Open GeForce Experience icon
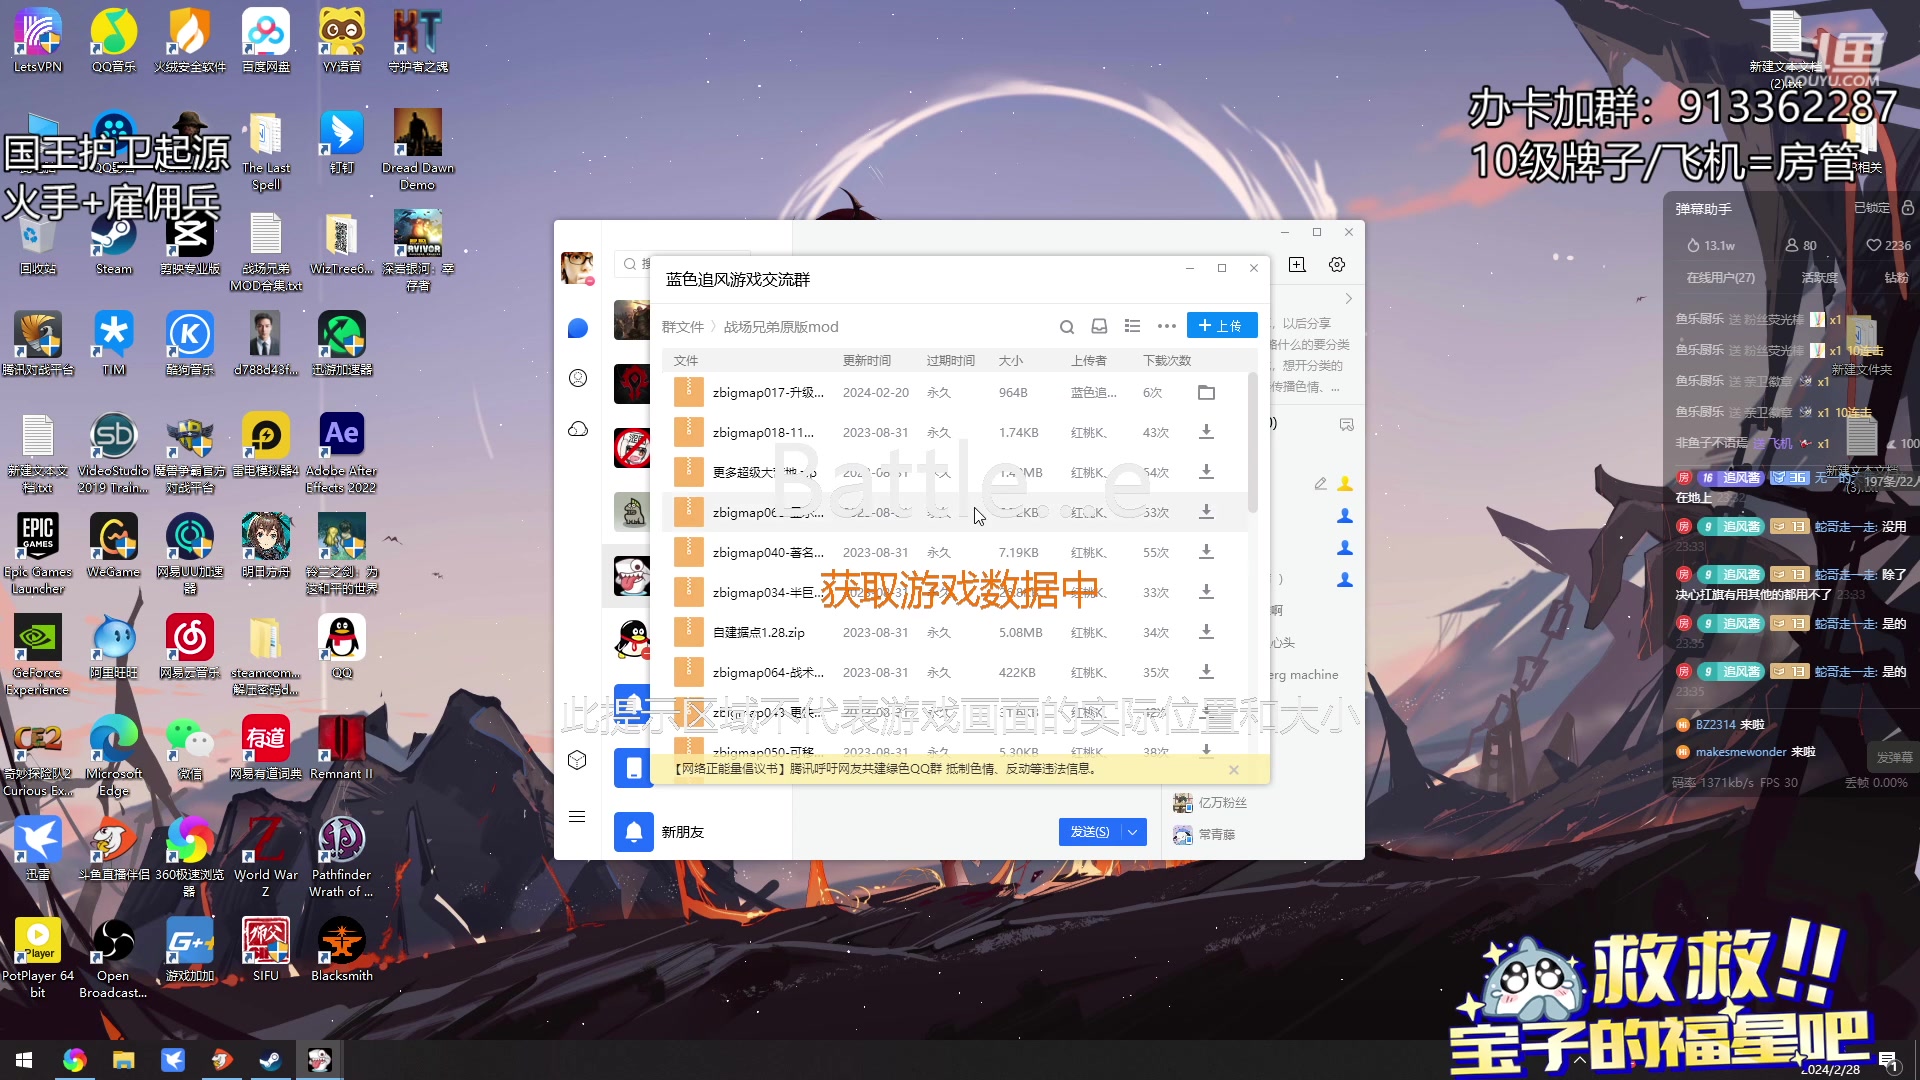This screenshot has width=1920, height=1080. point(38,655)
